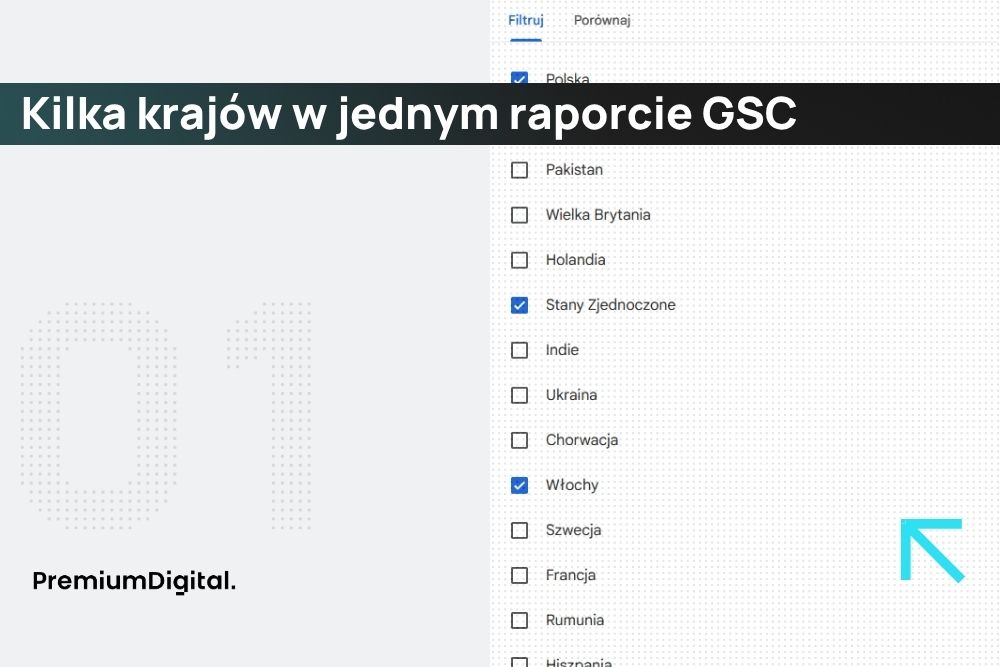Click the 'Rumunia' label text
The width and height of the screenshot is (1000, 667).
[x=574, y=620]
